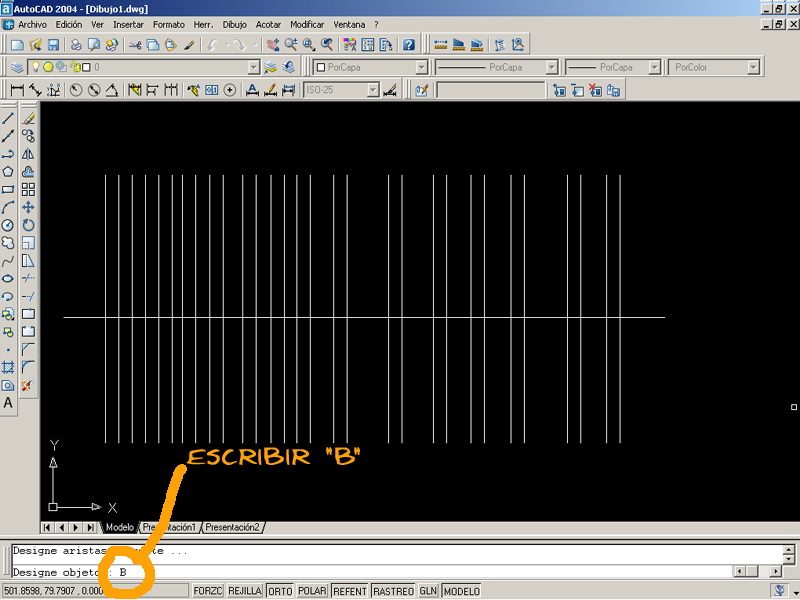Select the Multiline Text tool
This screenshot has width=800, height=600.
(8, 403)
